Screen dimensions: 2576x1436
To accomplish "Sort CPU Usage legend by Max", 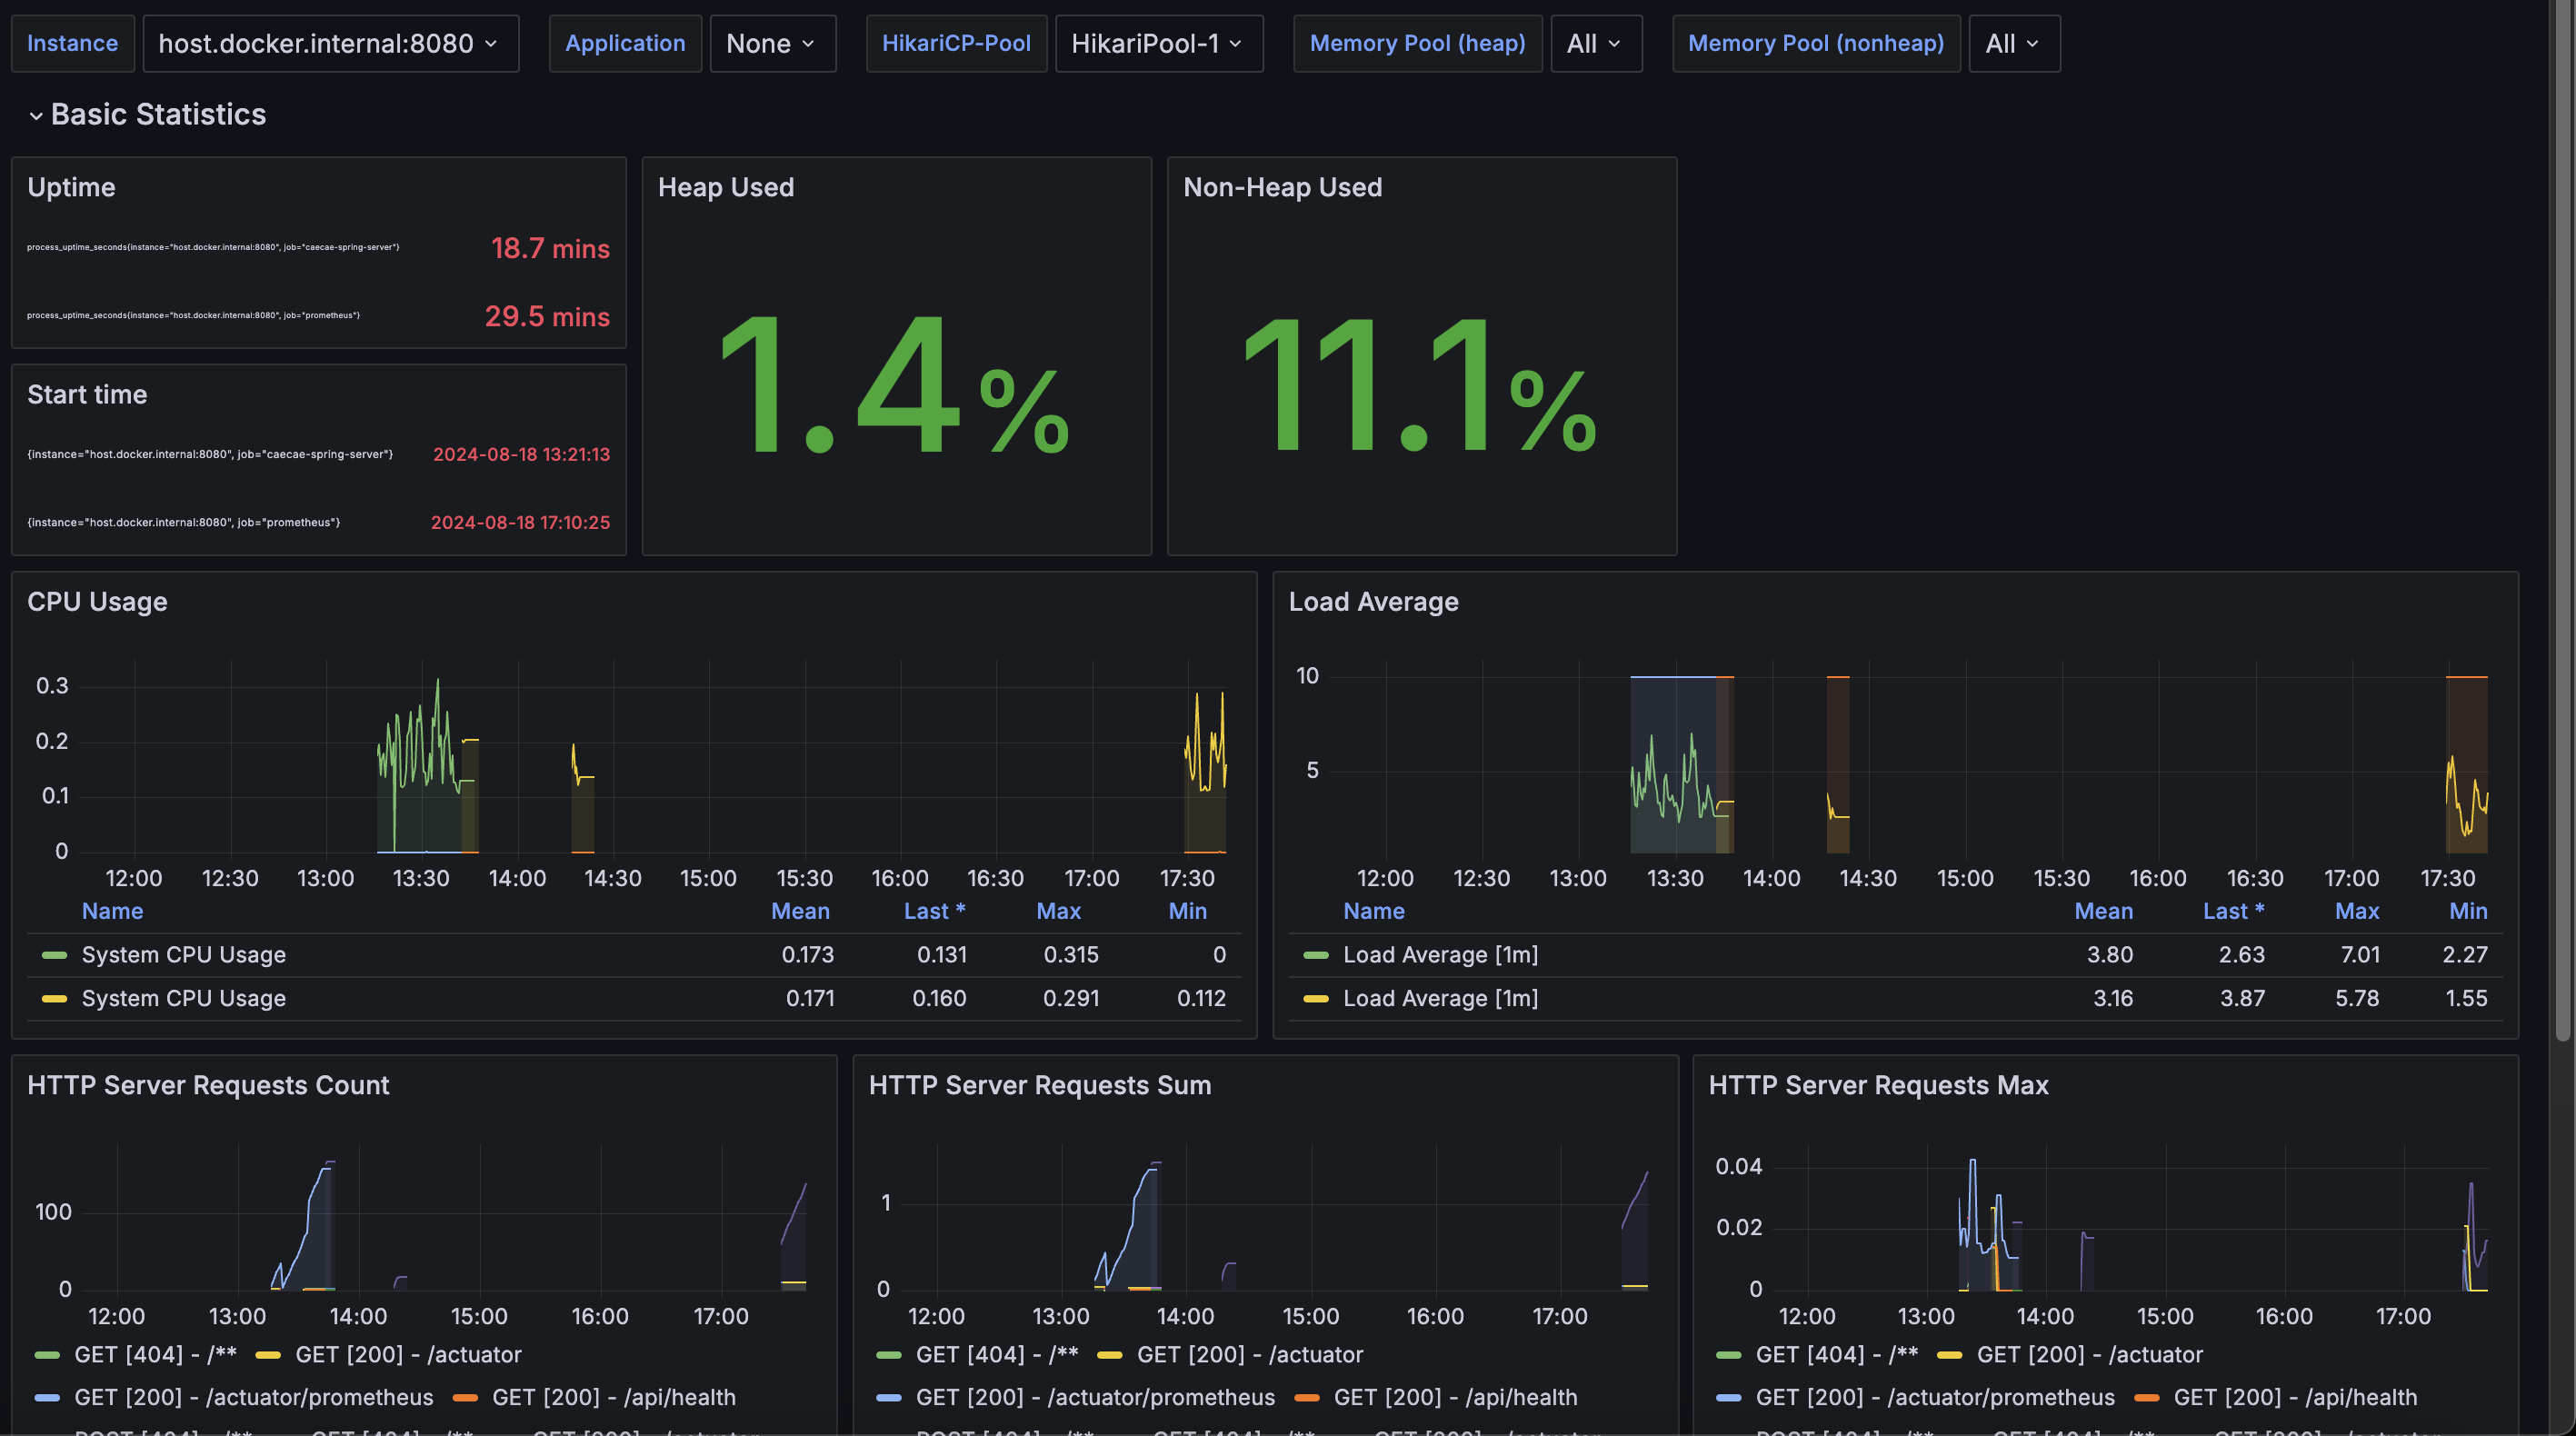I will [x=1058, y=911].
